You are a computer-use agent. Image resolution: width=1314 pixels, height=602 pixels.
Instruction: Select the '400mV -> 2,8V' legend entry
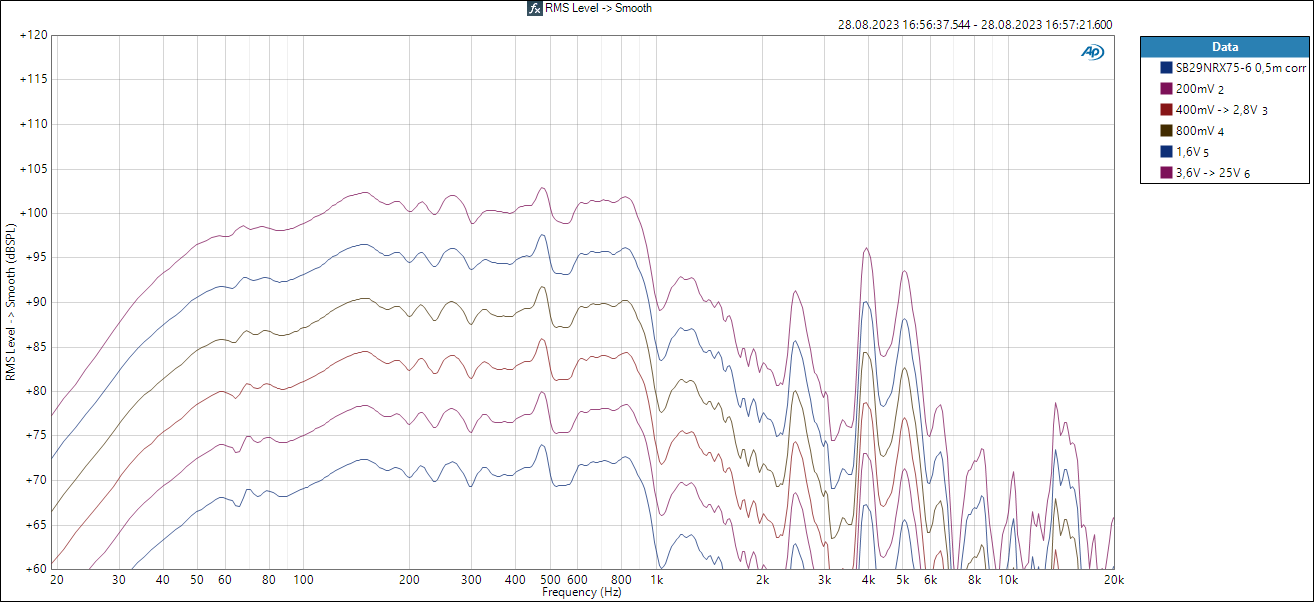pyautogui.click(x=1222, y=110)
